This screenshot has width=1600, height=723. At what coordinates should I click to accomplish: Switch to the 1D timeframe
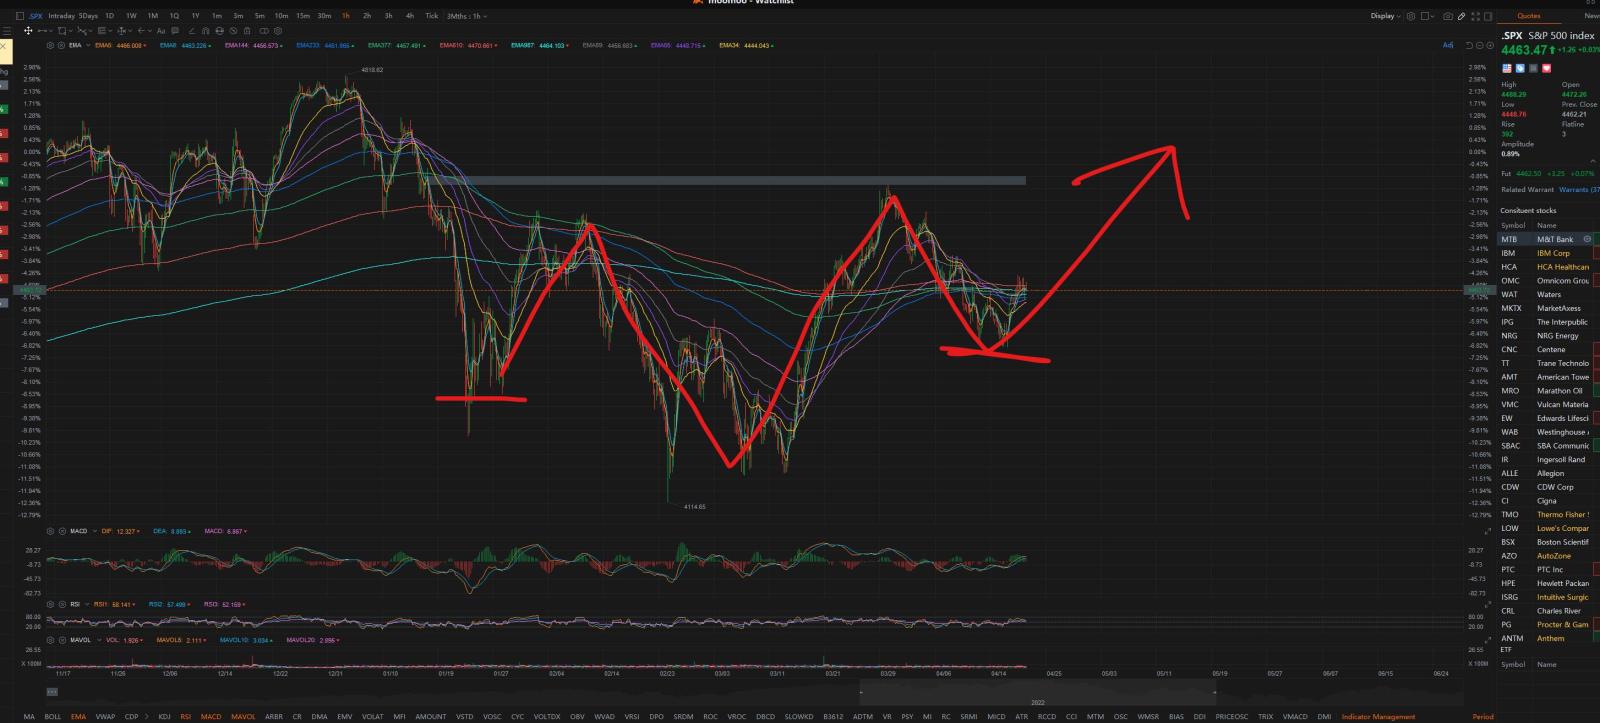point(109,16)
